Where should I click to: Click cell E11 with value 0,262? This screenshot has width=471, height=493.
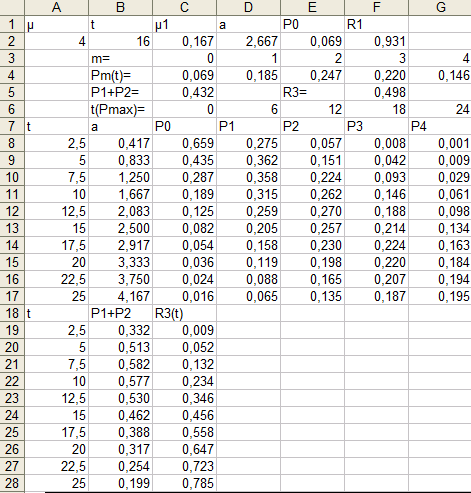312,194
